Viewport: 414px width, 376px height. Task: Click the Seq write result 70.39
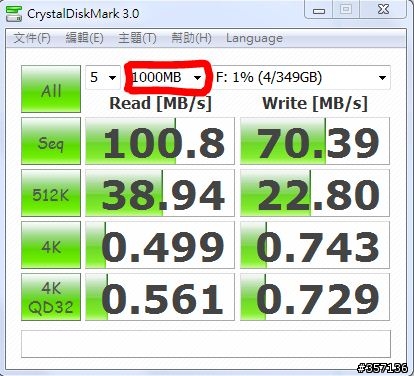(x=315, y=141)
